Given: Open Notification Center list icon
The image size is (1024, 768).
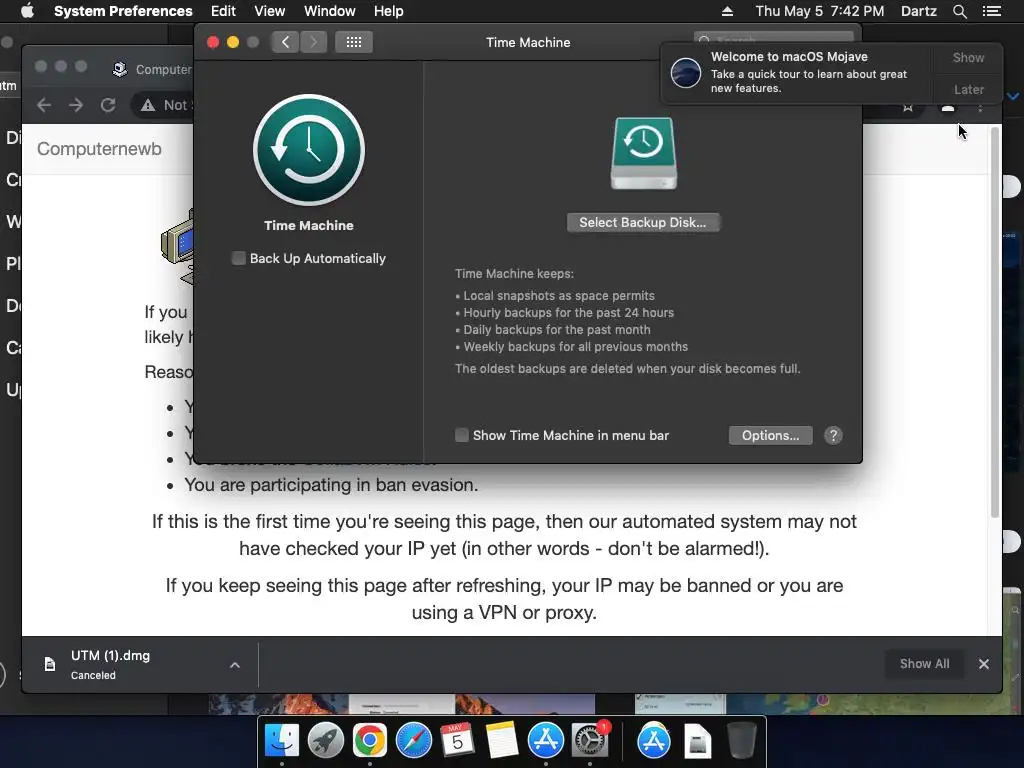Looking at the screenshot, I should click(x=992, y=11).
